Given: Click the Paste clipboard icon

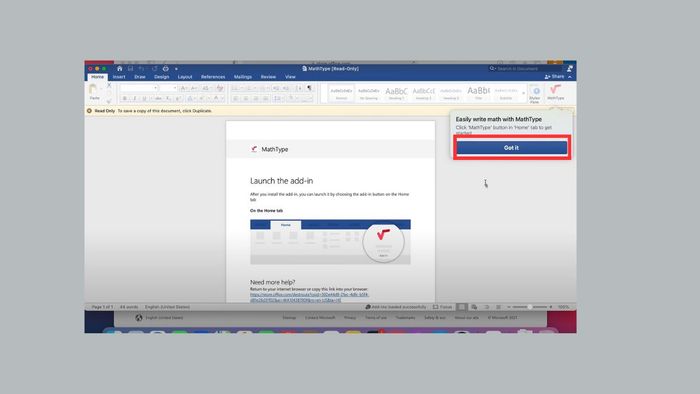Looking at the screenshot, I should 93,90.
